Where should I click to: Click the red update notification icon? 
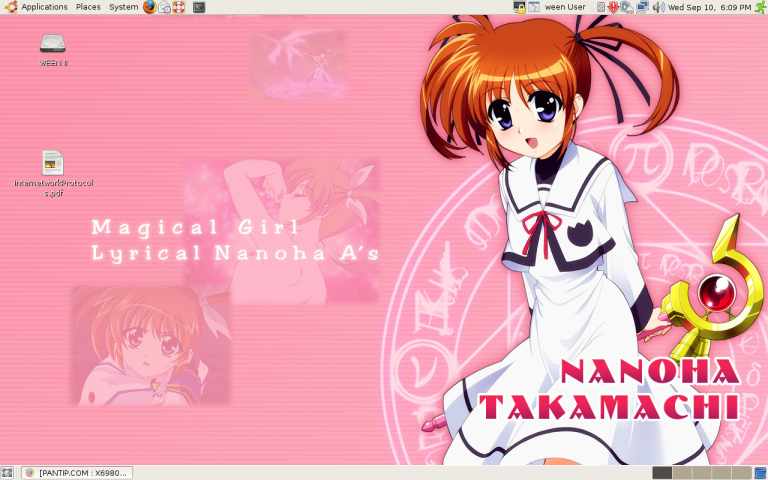[x=614, y=7]
